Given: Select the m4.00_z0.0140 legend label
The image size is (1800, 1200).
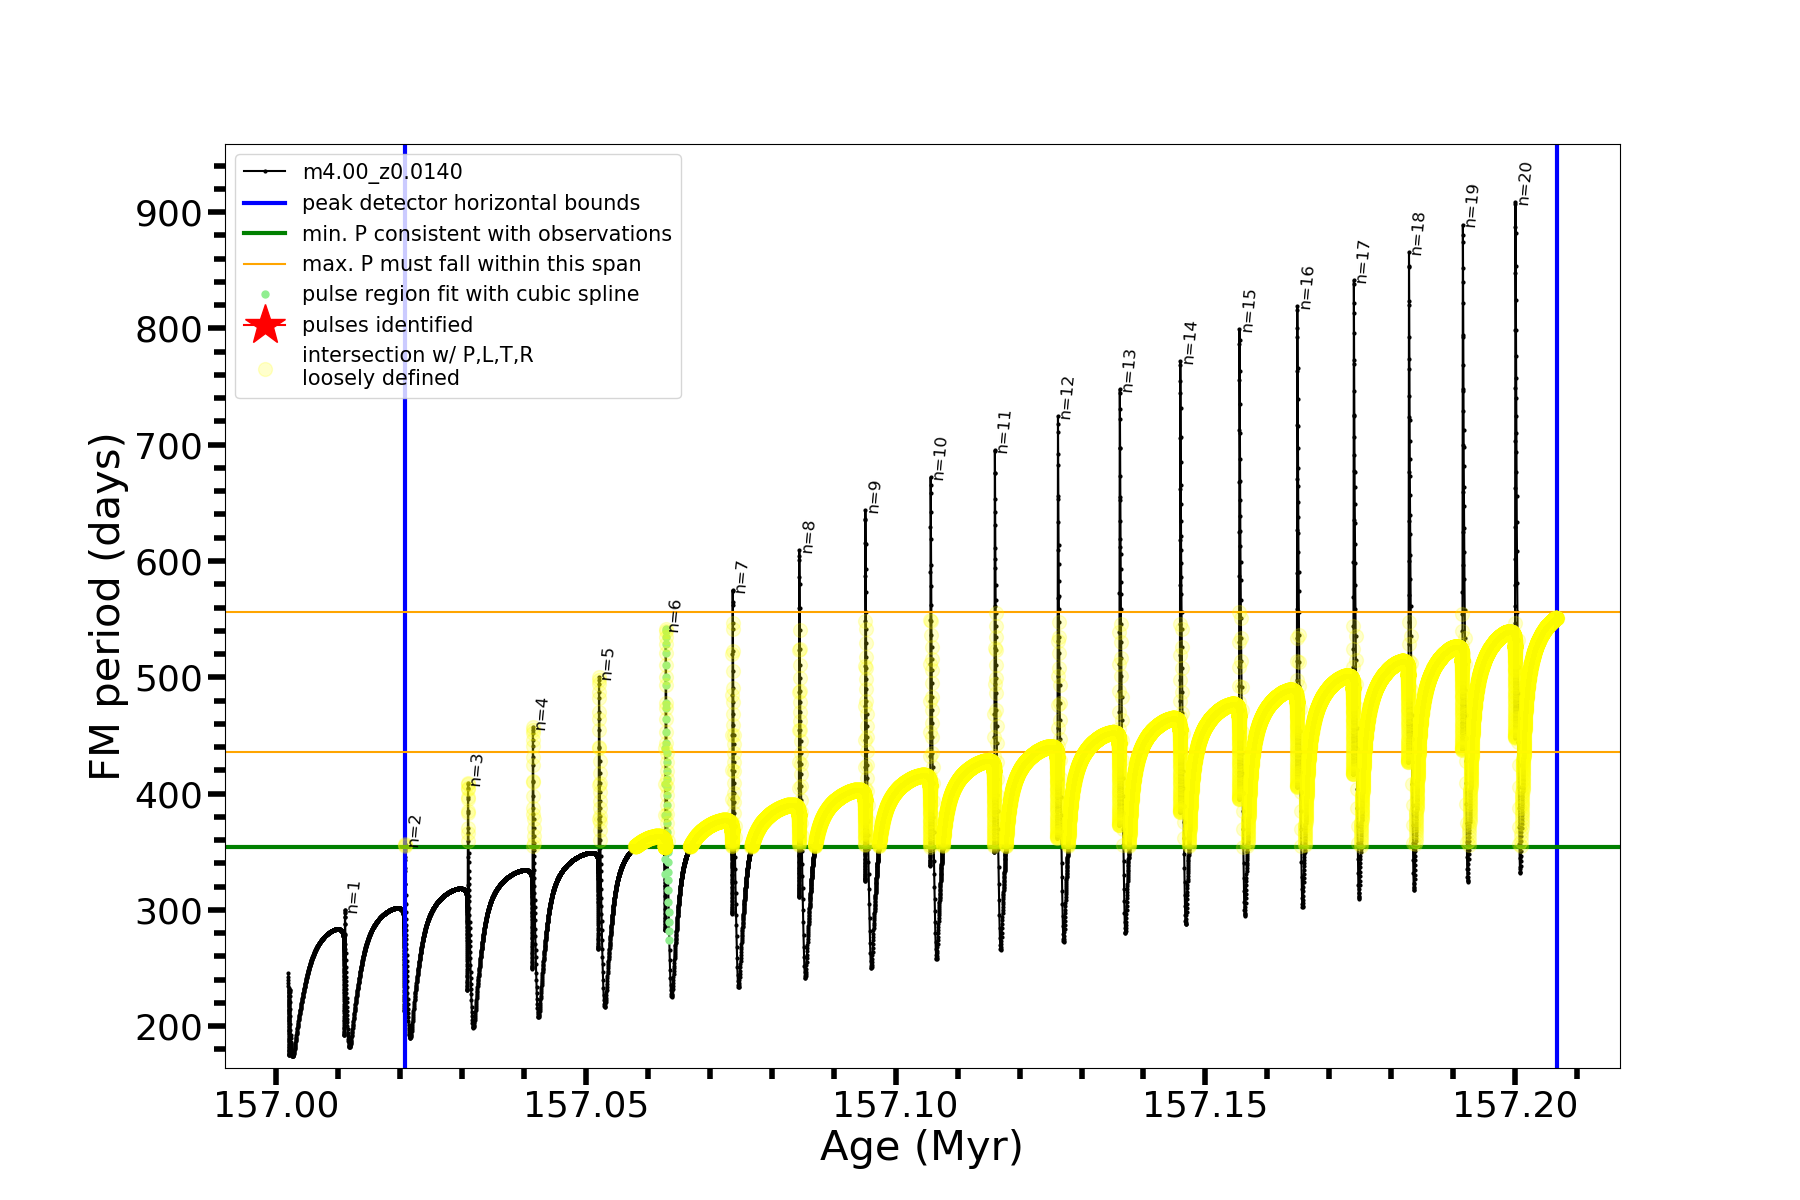Looking at the screenshot, I should [x=382, y=173].
